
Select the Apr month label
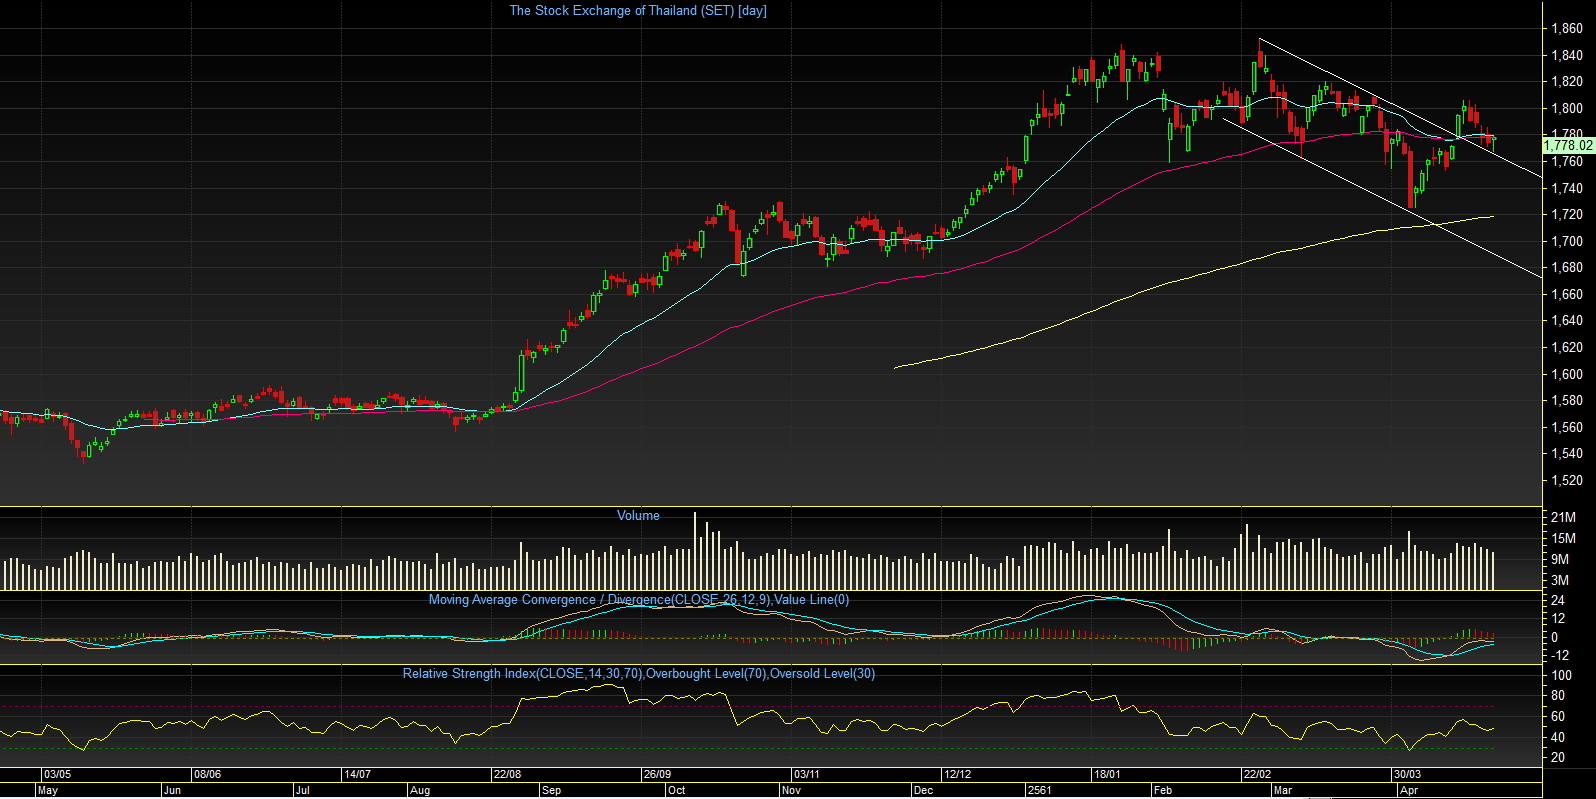point(1409,791)
